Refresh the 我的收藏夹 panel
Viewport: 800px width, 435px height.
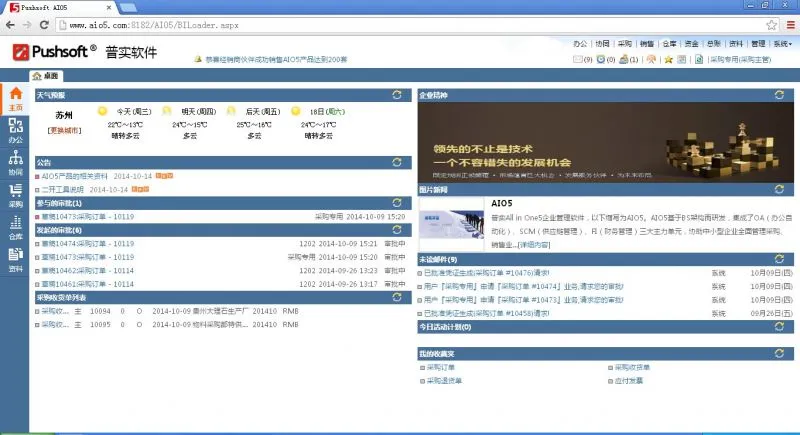pos(779,353)
